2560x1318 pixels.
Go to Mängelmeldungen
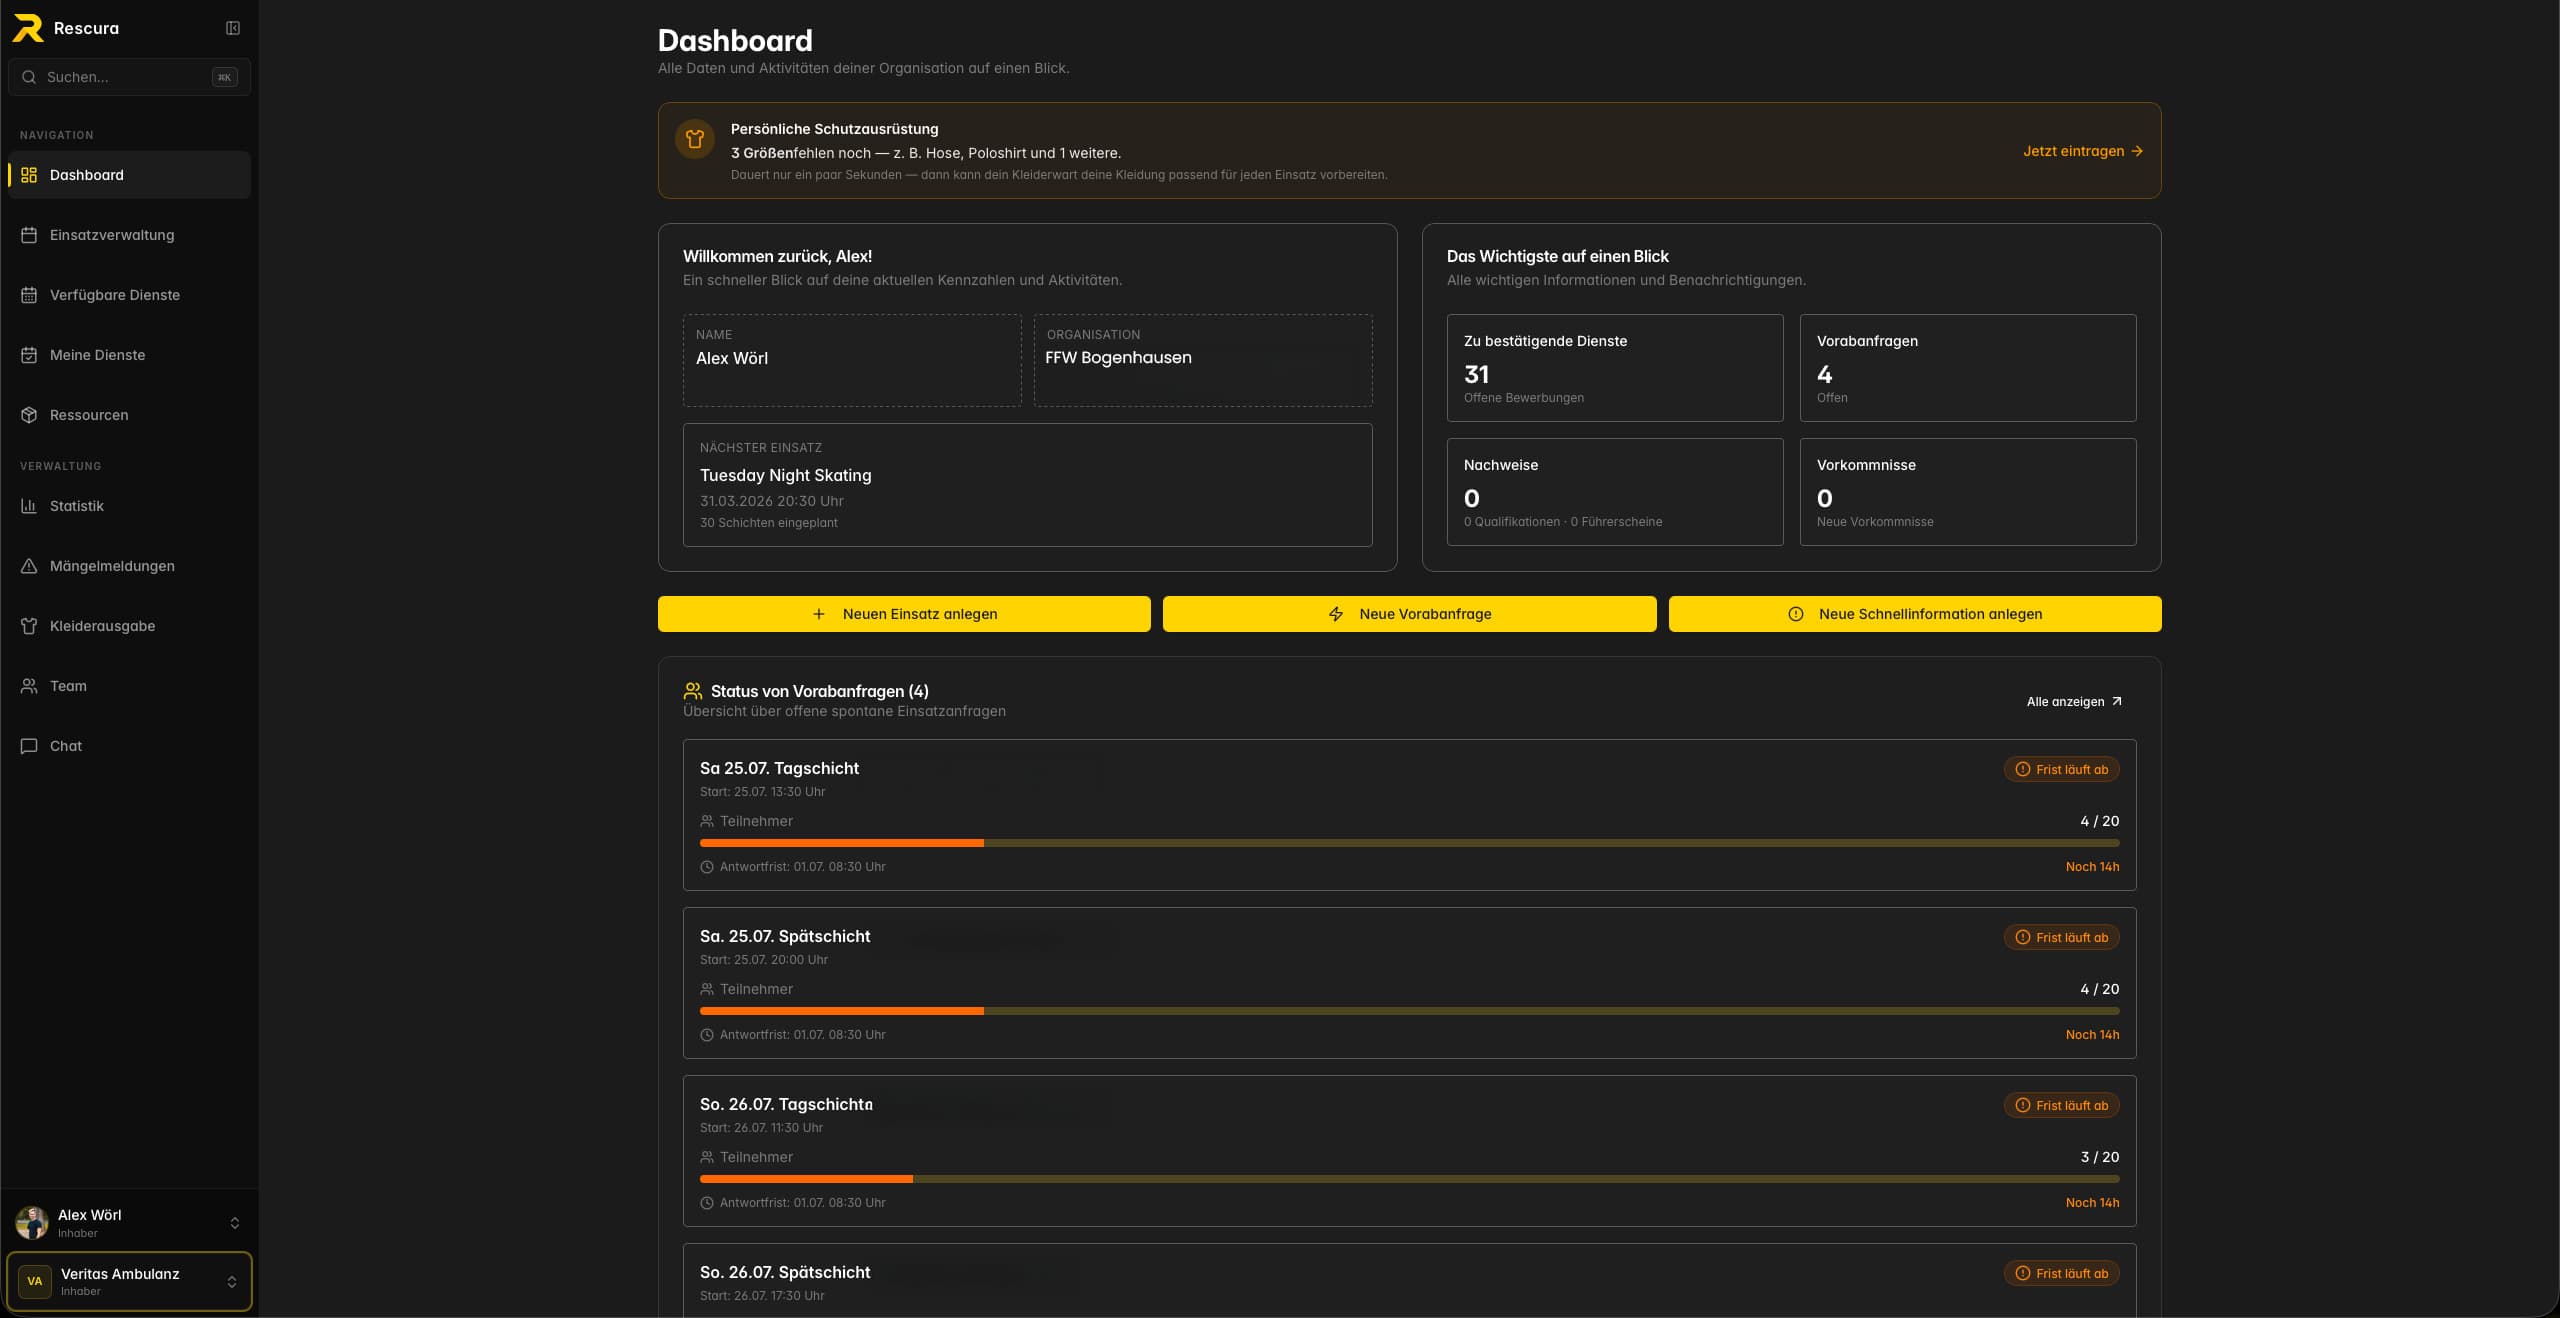click(x=129, y=566)
